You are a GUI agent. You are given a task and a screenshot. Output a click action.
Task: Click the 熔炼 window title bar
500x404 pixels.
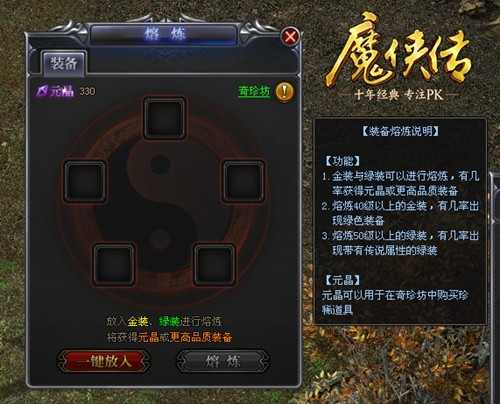click(x=164, y=34)
